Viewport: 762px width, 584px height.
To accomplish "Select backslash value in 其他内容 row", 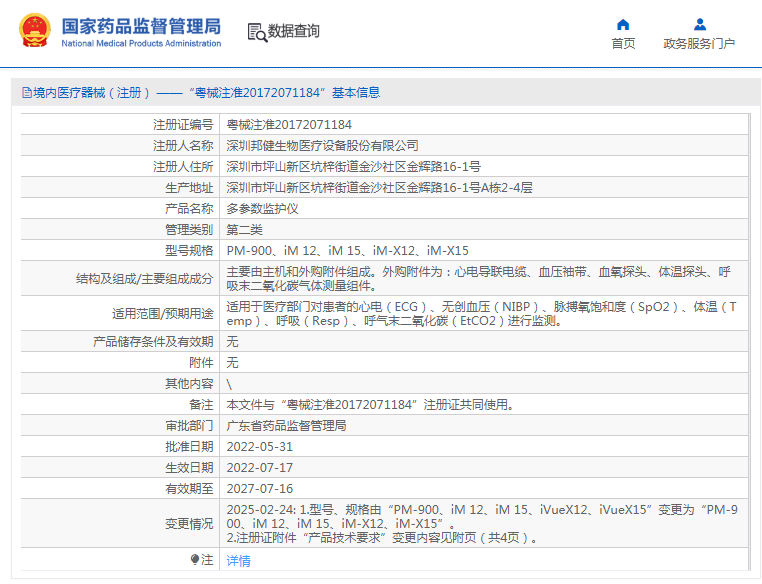I will 229,384.
